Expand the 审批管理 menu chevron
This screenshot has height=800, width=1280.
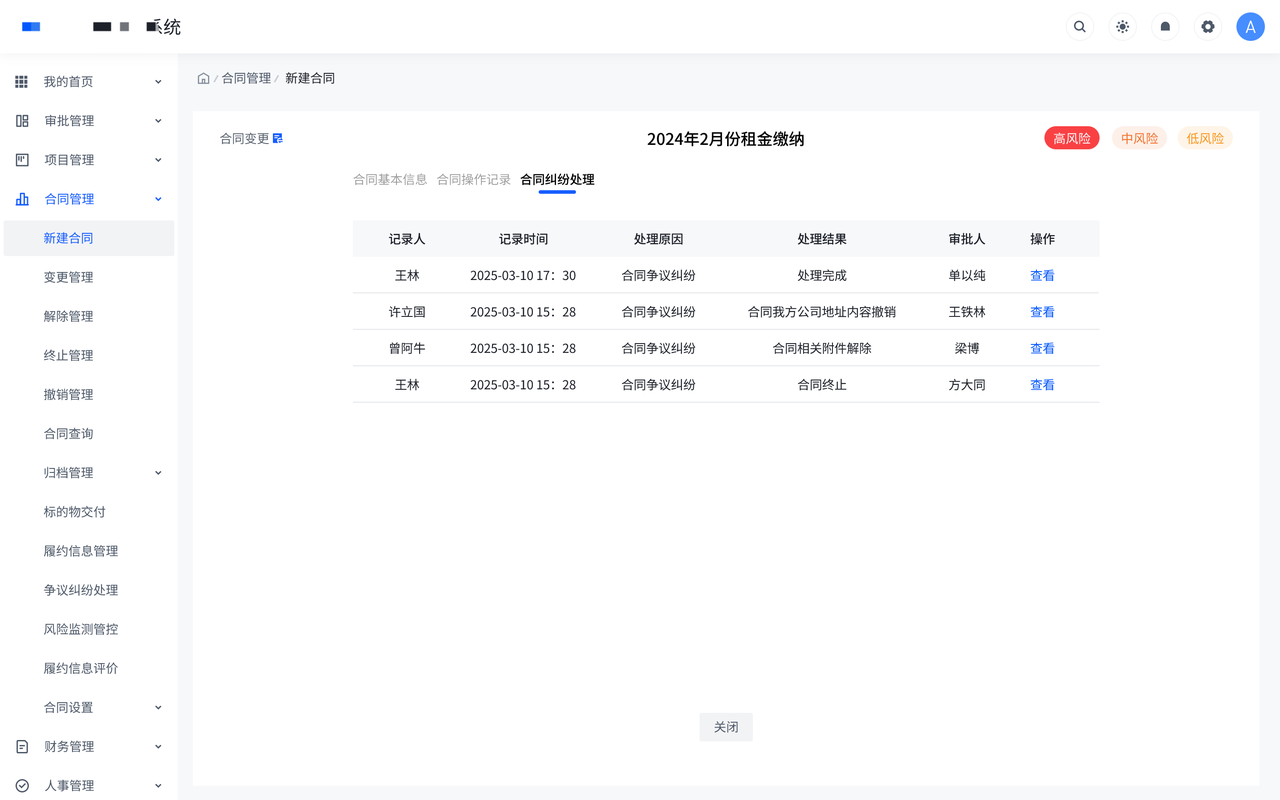pos(158,121)
